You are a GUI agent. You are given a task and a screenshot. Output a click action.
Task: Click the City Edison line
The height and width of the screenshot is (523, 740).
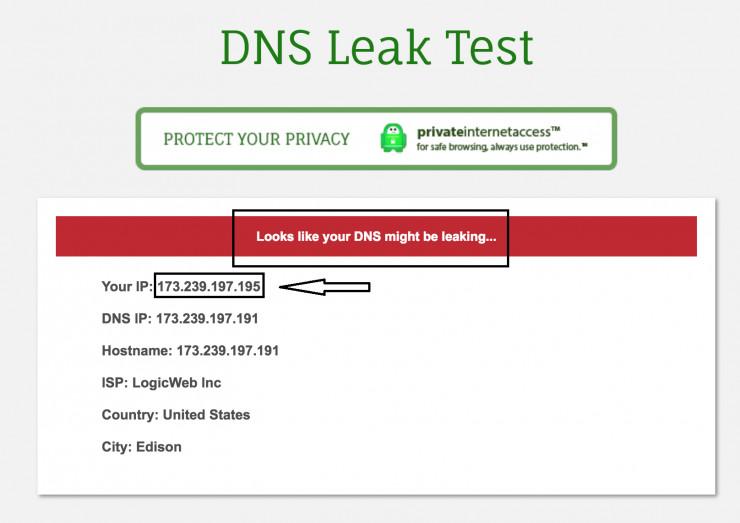click(x=142, y=447)
